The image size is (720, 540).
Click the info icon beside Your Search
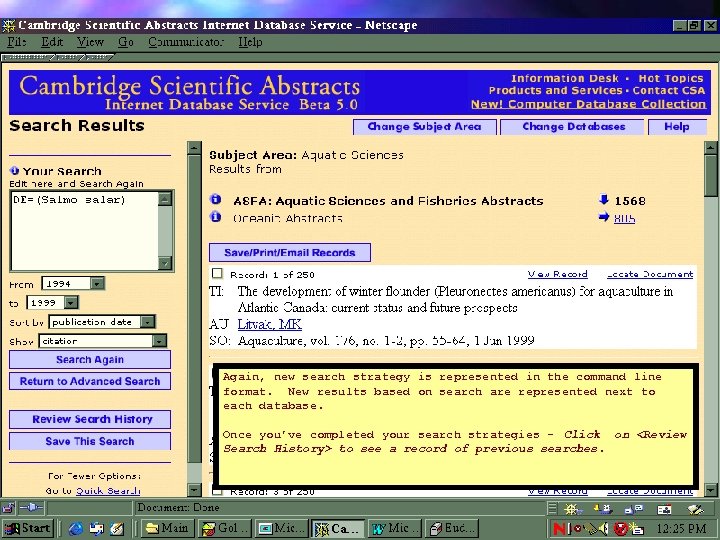14,170
